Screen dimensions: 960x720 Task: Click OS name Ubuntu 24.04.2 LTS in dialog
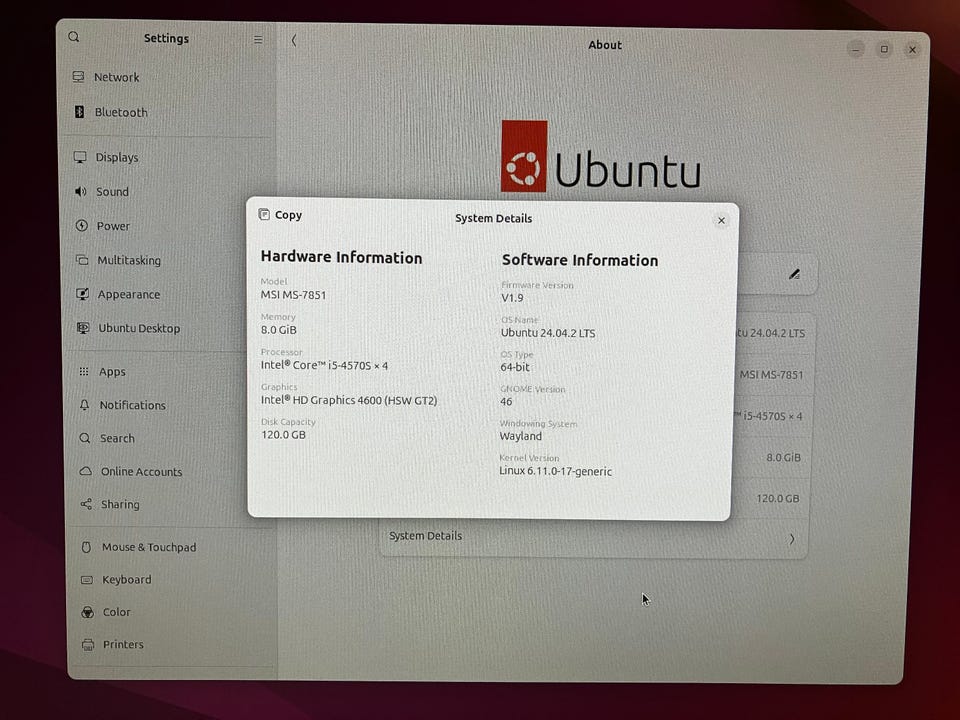pos(548,333)
